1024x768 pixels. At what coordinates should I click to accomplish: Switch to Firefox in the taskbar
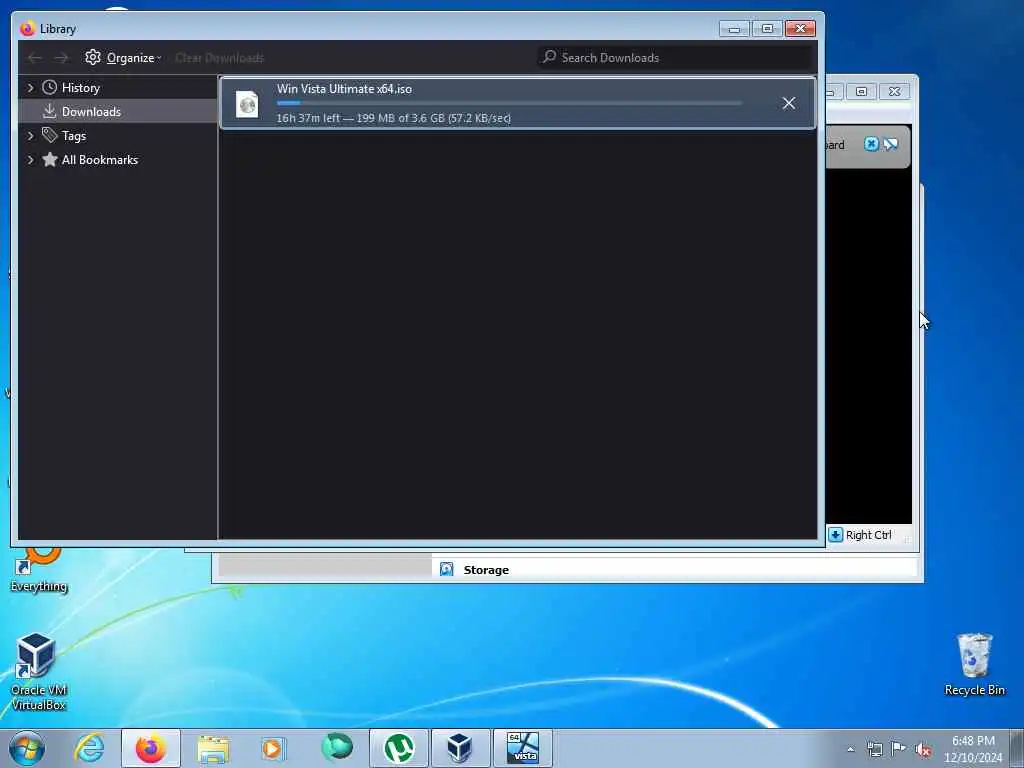click(151, 748)
